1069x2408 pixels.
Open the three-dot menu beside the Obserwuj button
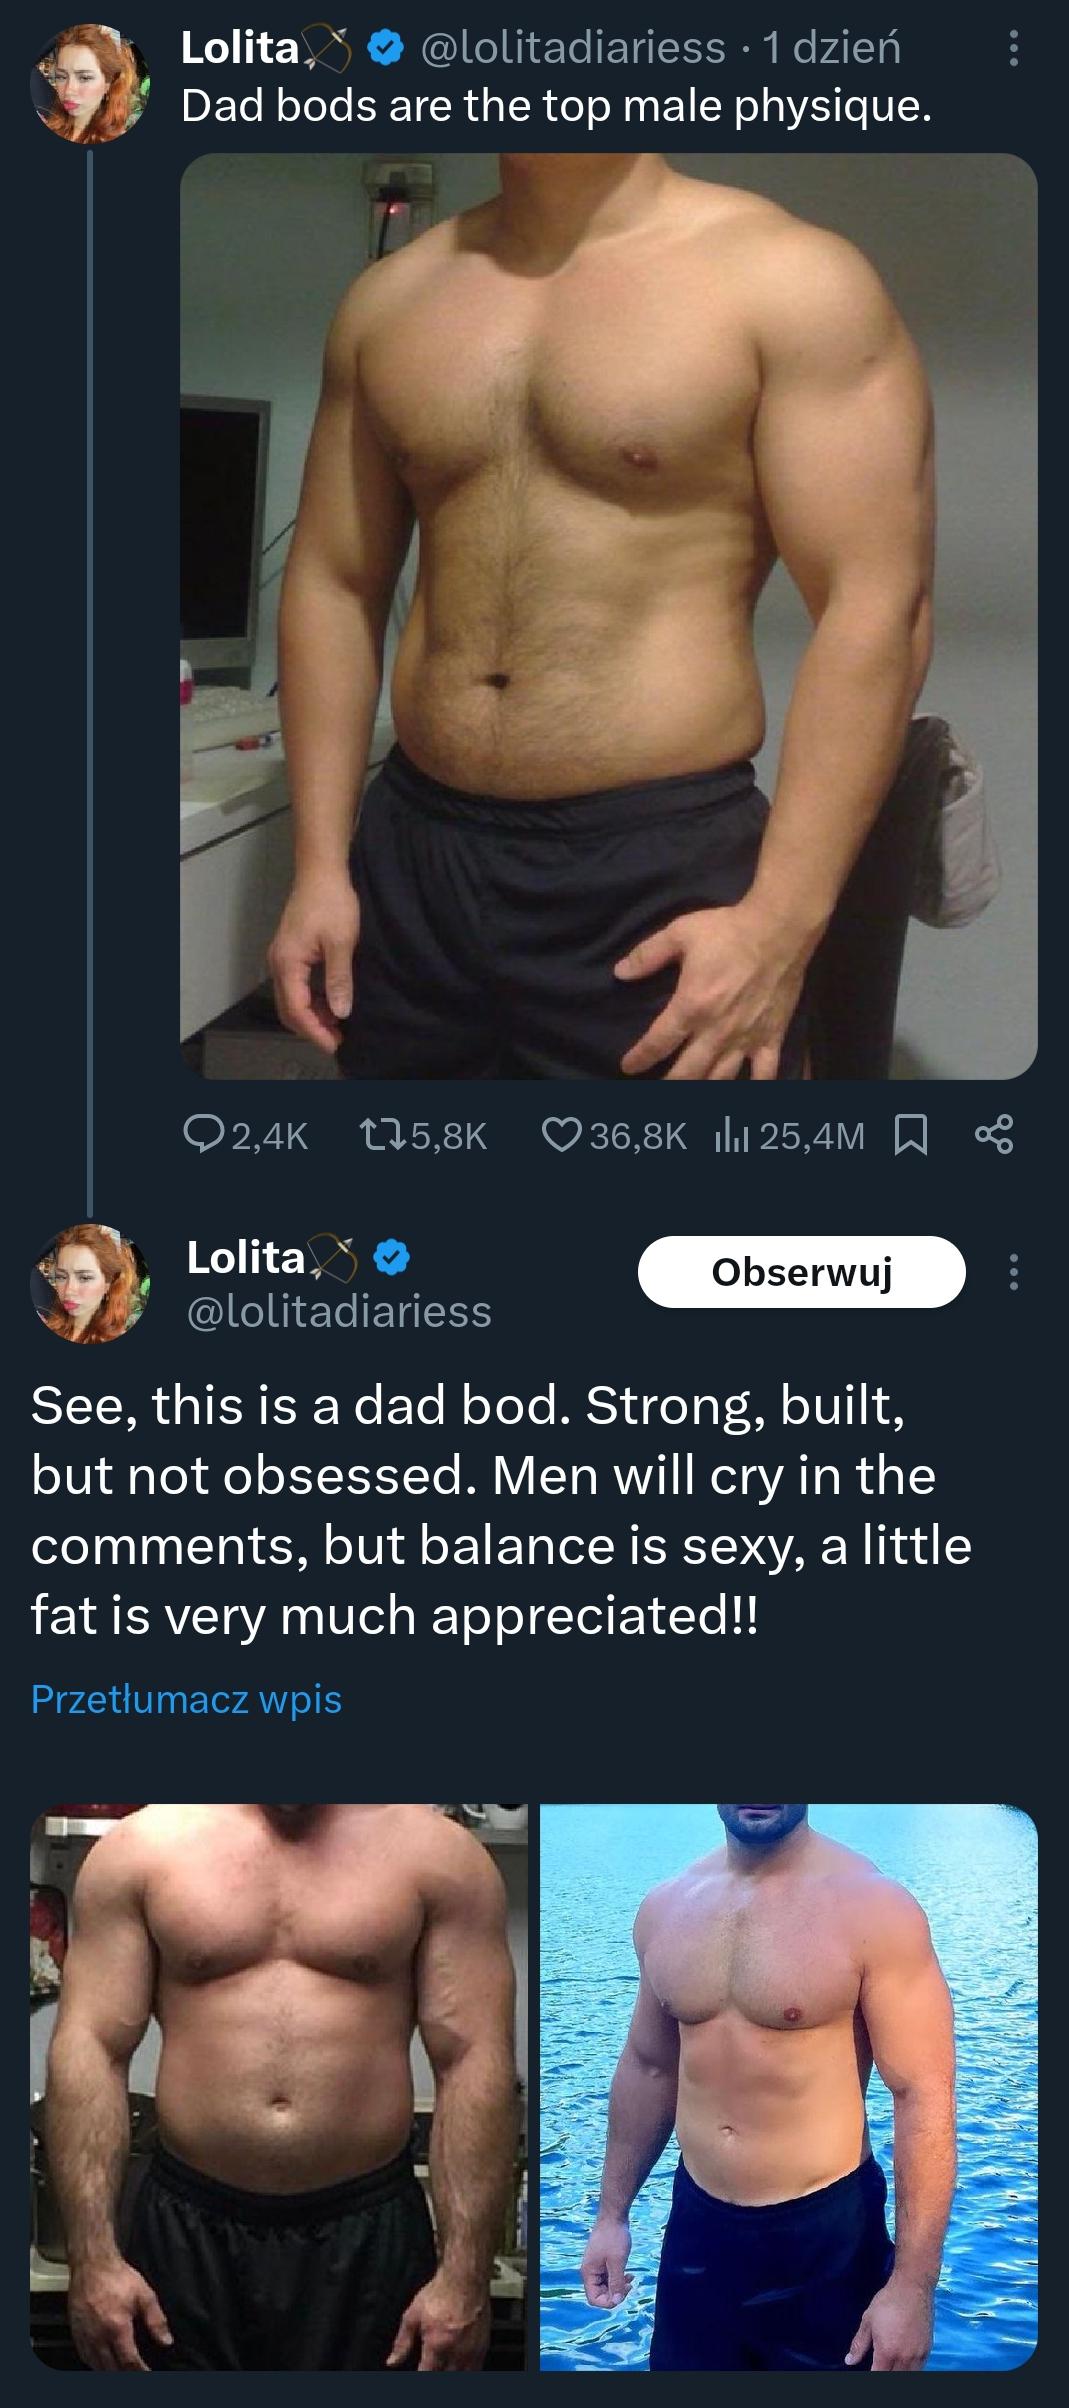pyautogui.click(x=1013, y=1272)
